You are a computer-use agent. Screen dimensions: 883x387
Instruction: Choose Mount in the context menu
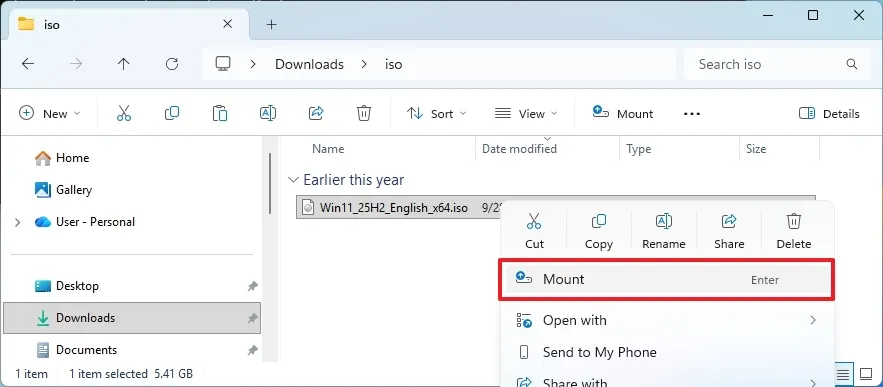click(x=666, y=279)
